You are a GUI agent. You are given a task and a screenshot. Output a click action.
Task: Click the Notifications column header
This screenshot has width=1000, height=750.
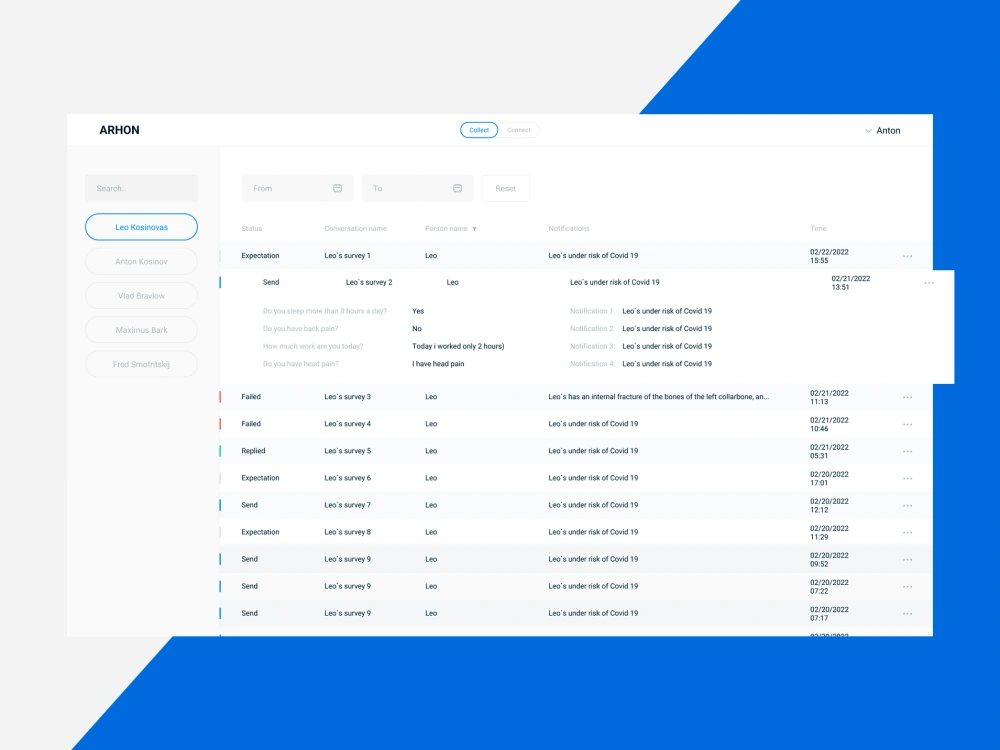tap(569, 228)
